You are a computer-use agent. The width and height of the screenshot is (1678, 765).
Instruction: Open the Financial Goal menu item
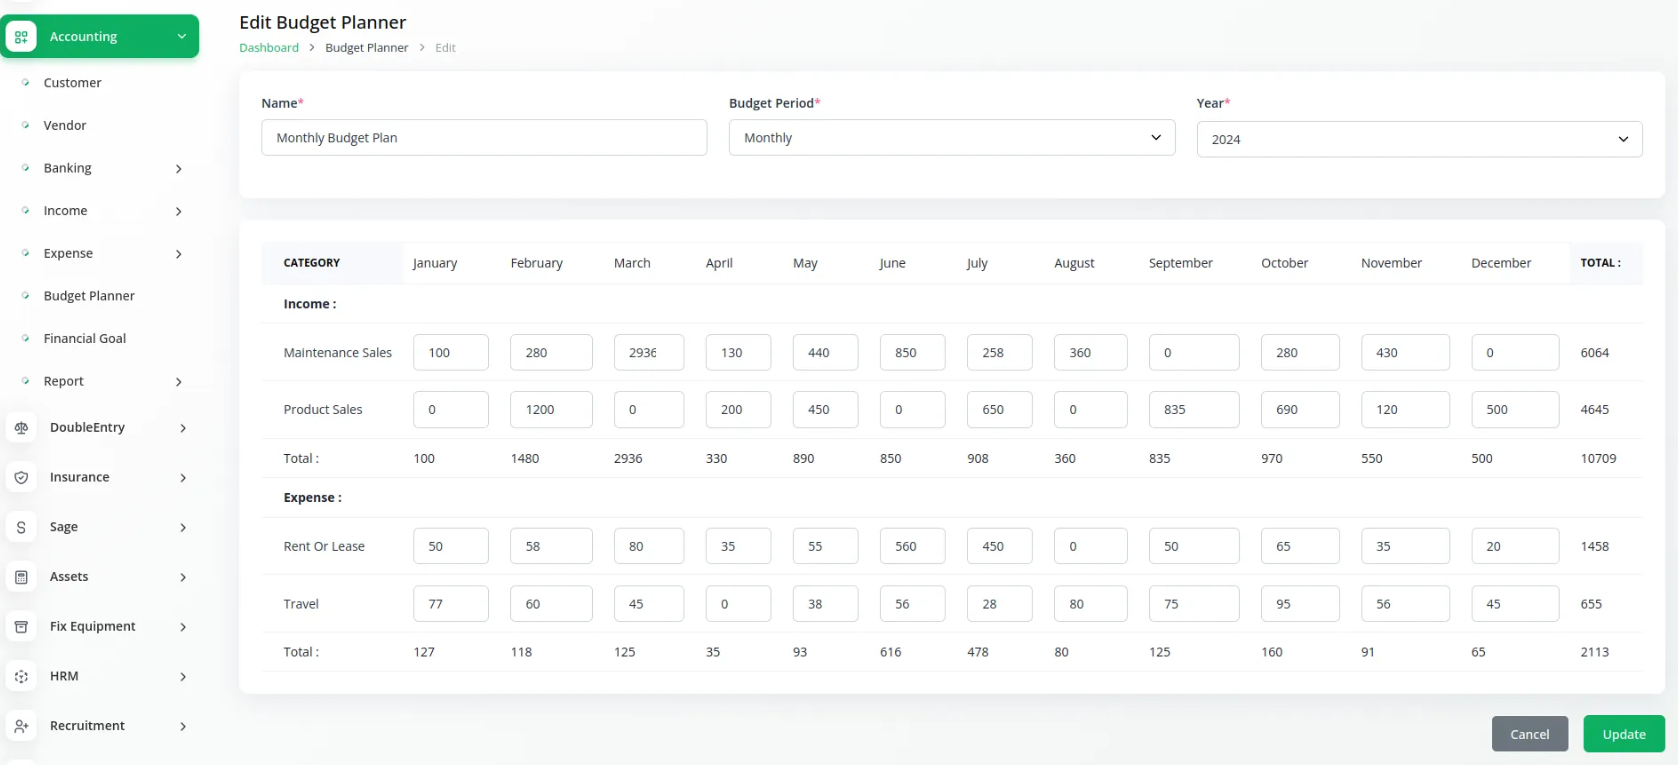tap(85, 339)
